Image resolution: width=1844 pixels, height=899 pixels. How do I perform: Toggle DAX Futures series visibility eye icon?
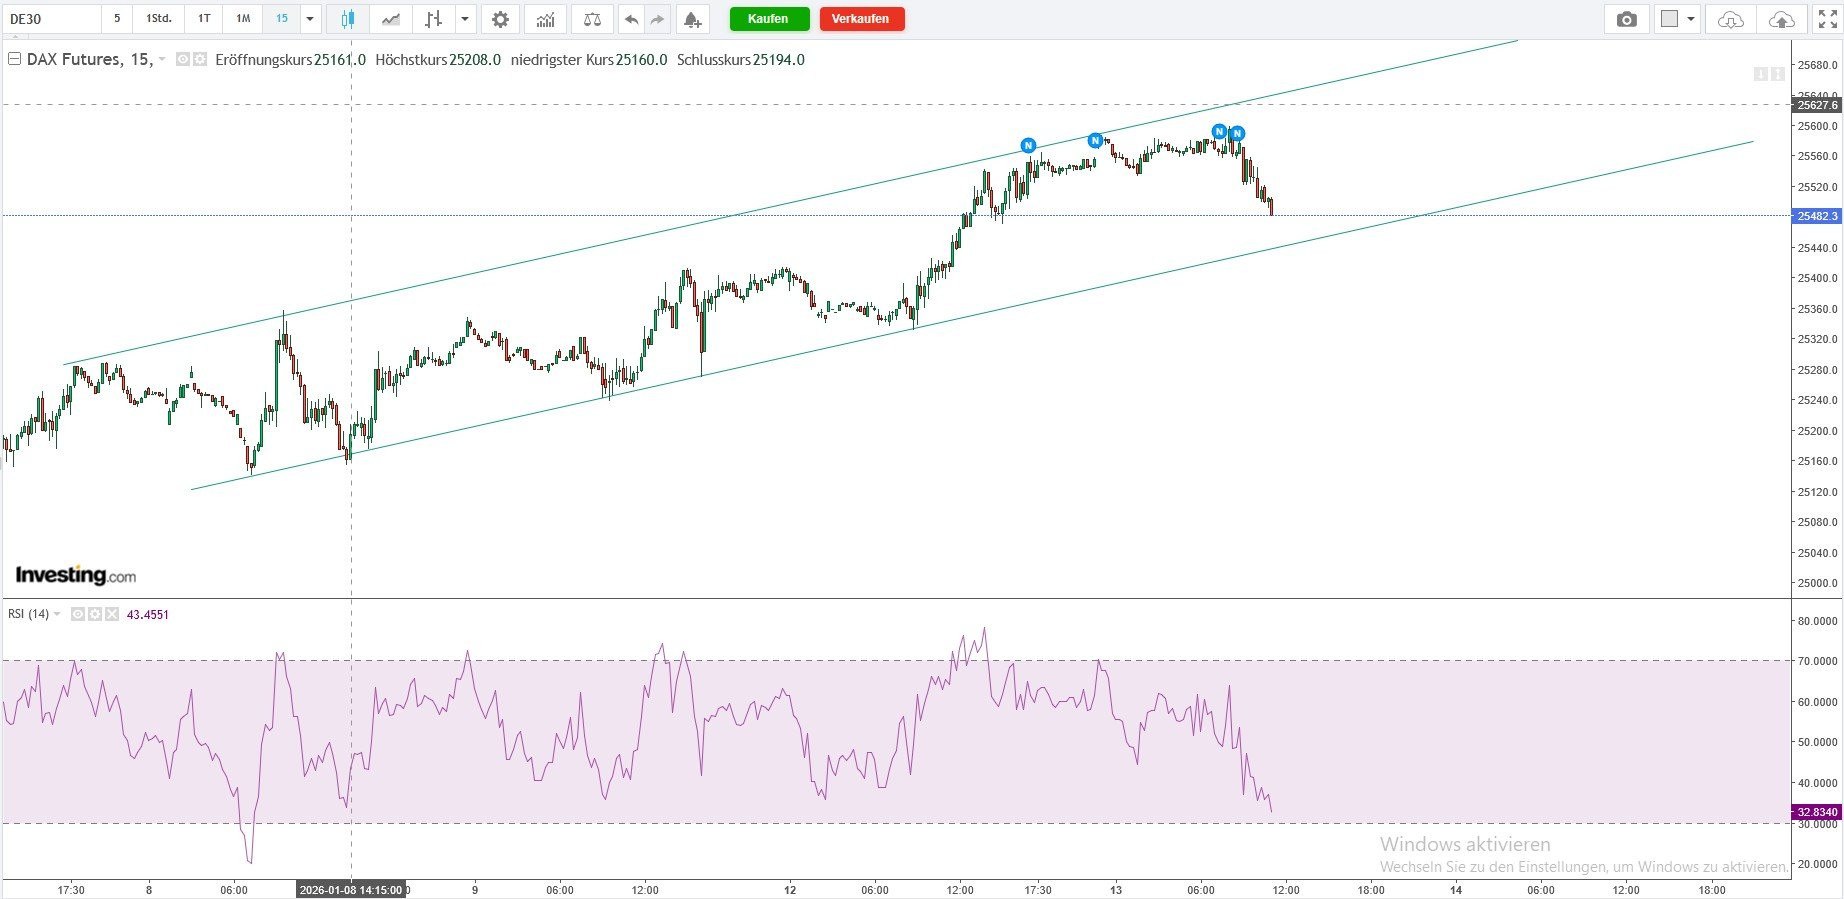183,60
